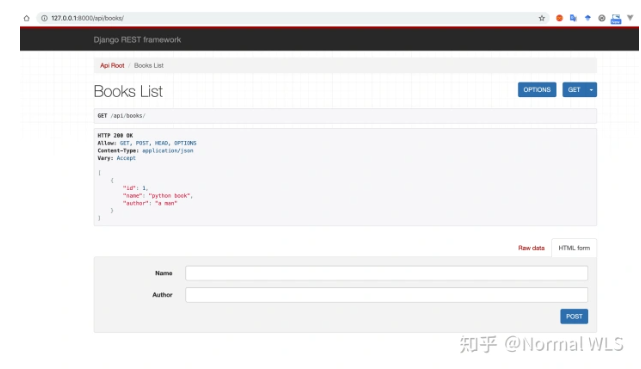Focus the address bar URL 127.0.0.1:8000/api/books/
This screenshot has height=369, width=641.
click(x=87, y=18)
